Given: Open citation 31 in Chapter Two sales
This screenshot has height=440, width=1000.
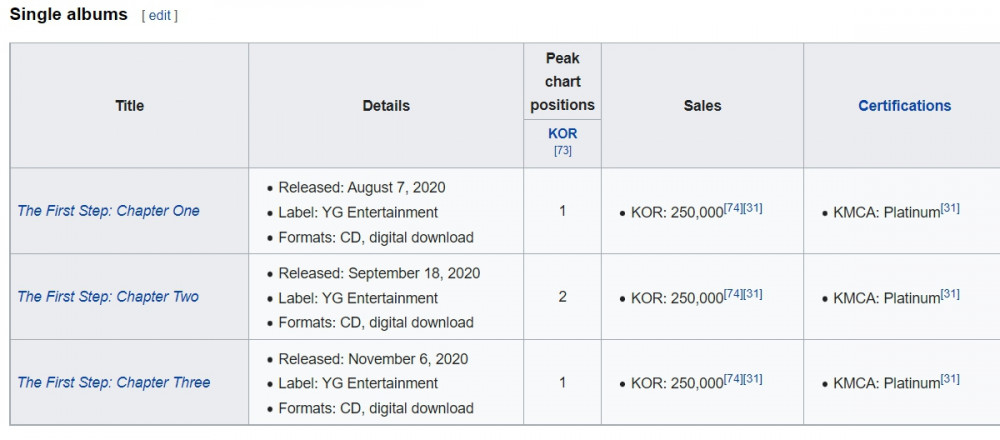Looking at the screenshot, I should coord(753,293).
